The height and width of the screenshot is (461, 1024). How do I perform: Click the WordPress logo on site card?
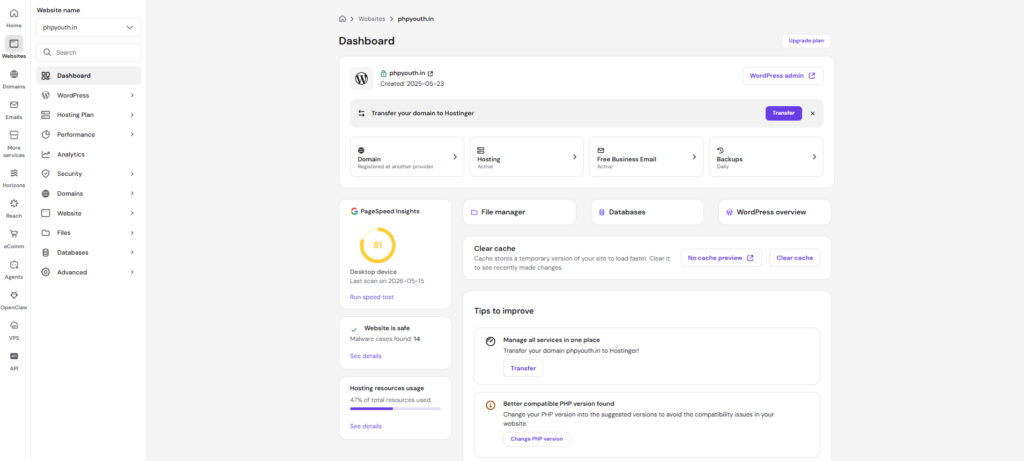point(361,78)
